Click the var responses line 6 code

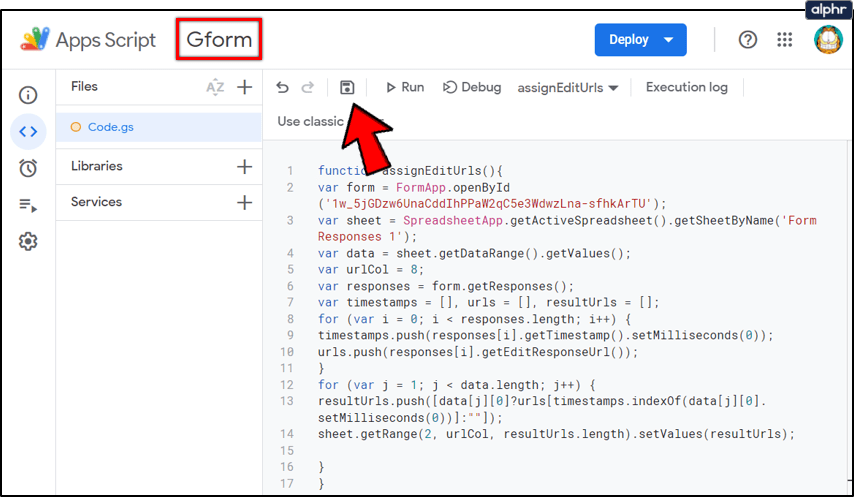click(x=446, y=286)
